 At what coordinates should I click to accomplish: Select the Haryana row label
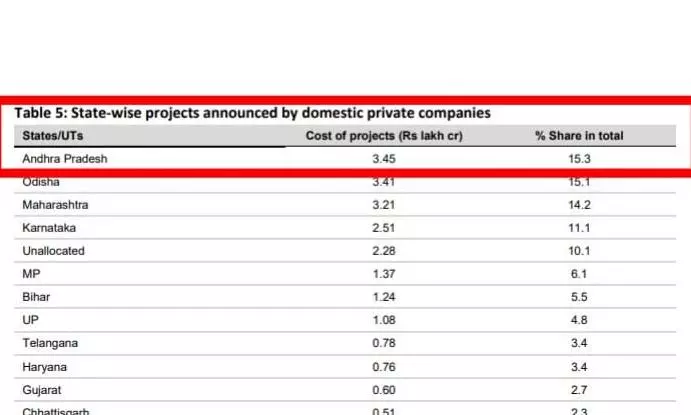(x=45, y=366)
